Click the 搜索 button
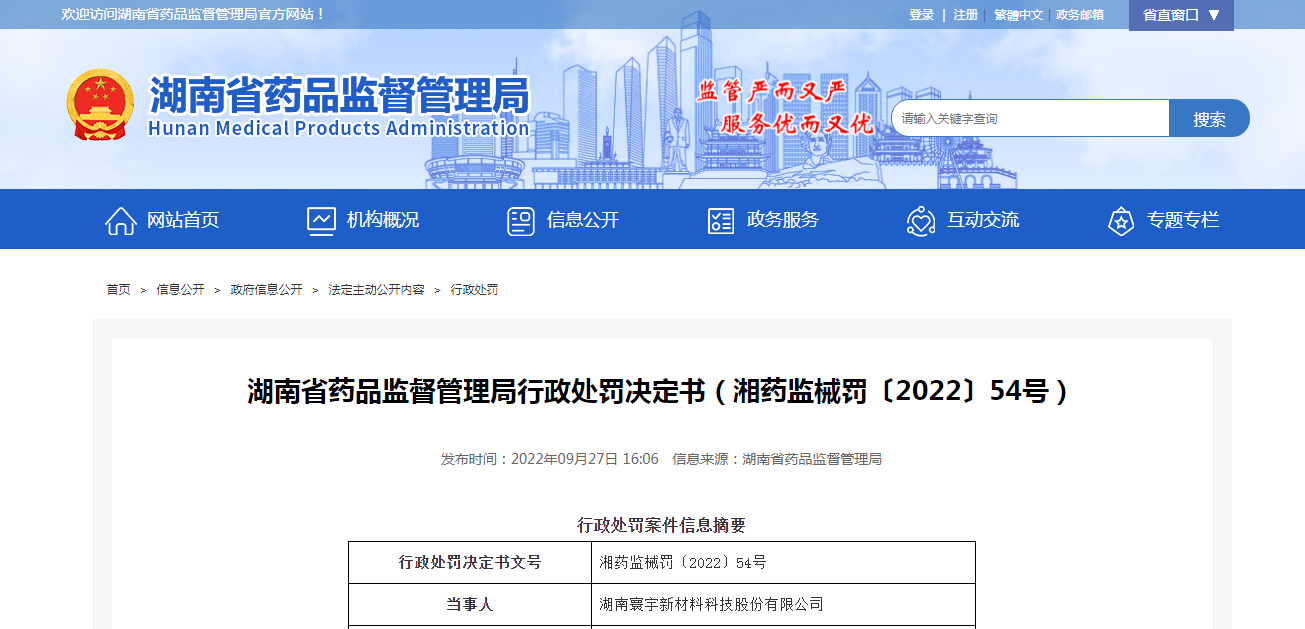 click(x=1209, y=118)
